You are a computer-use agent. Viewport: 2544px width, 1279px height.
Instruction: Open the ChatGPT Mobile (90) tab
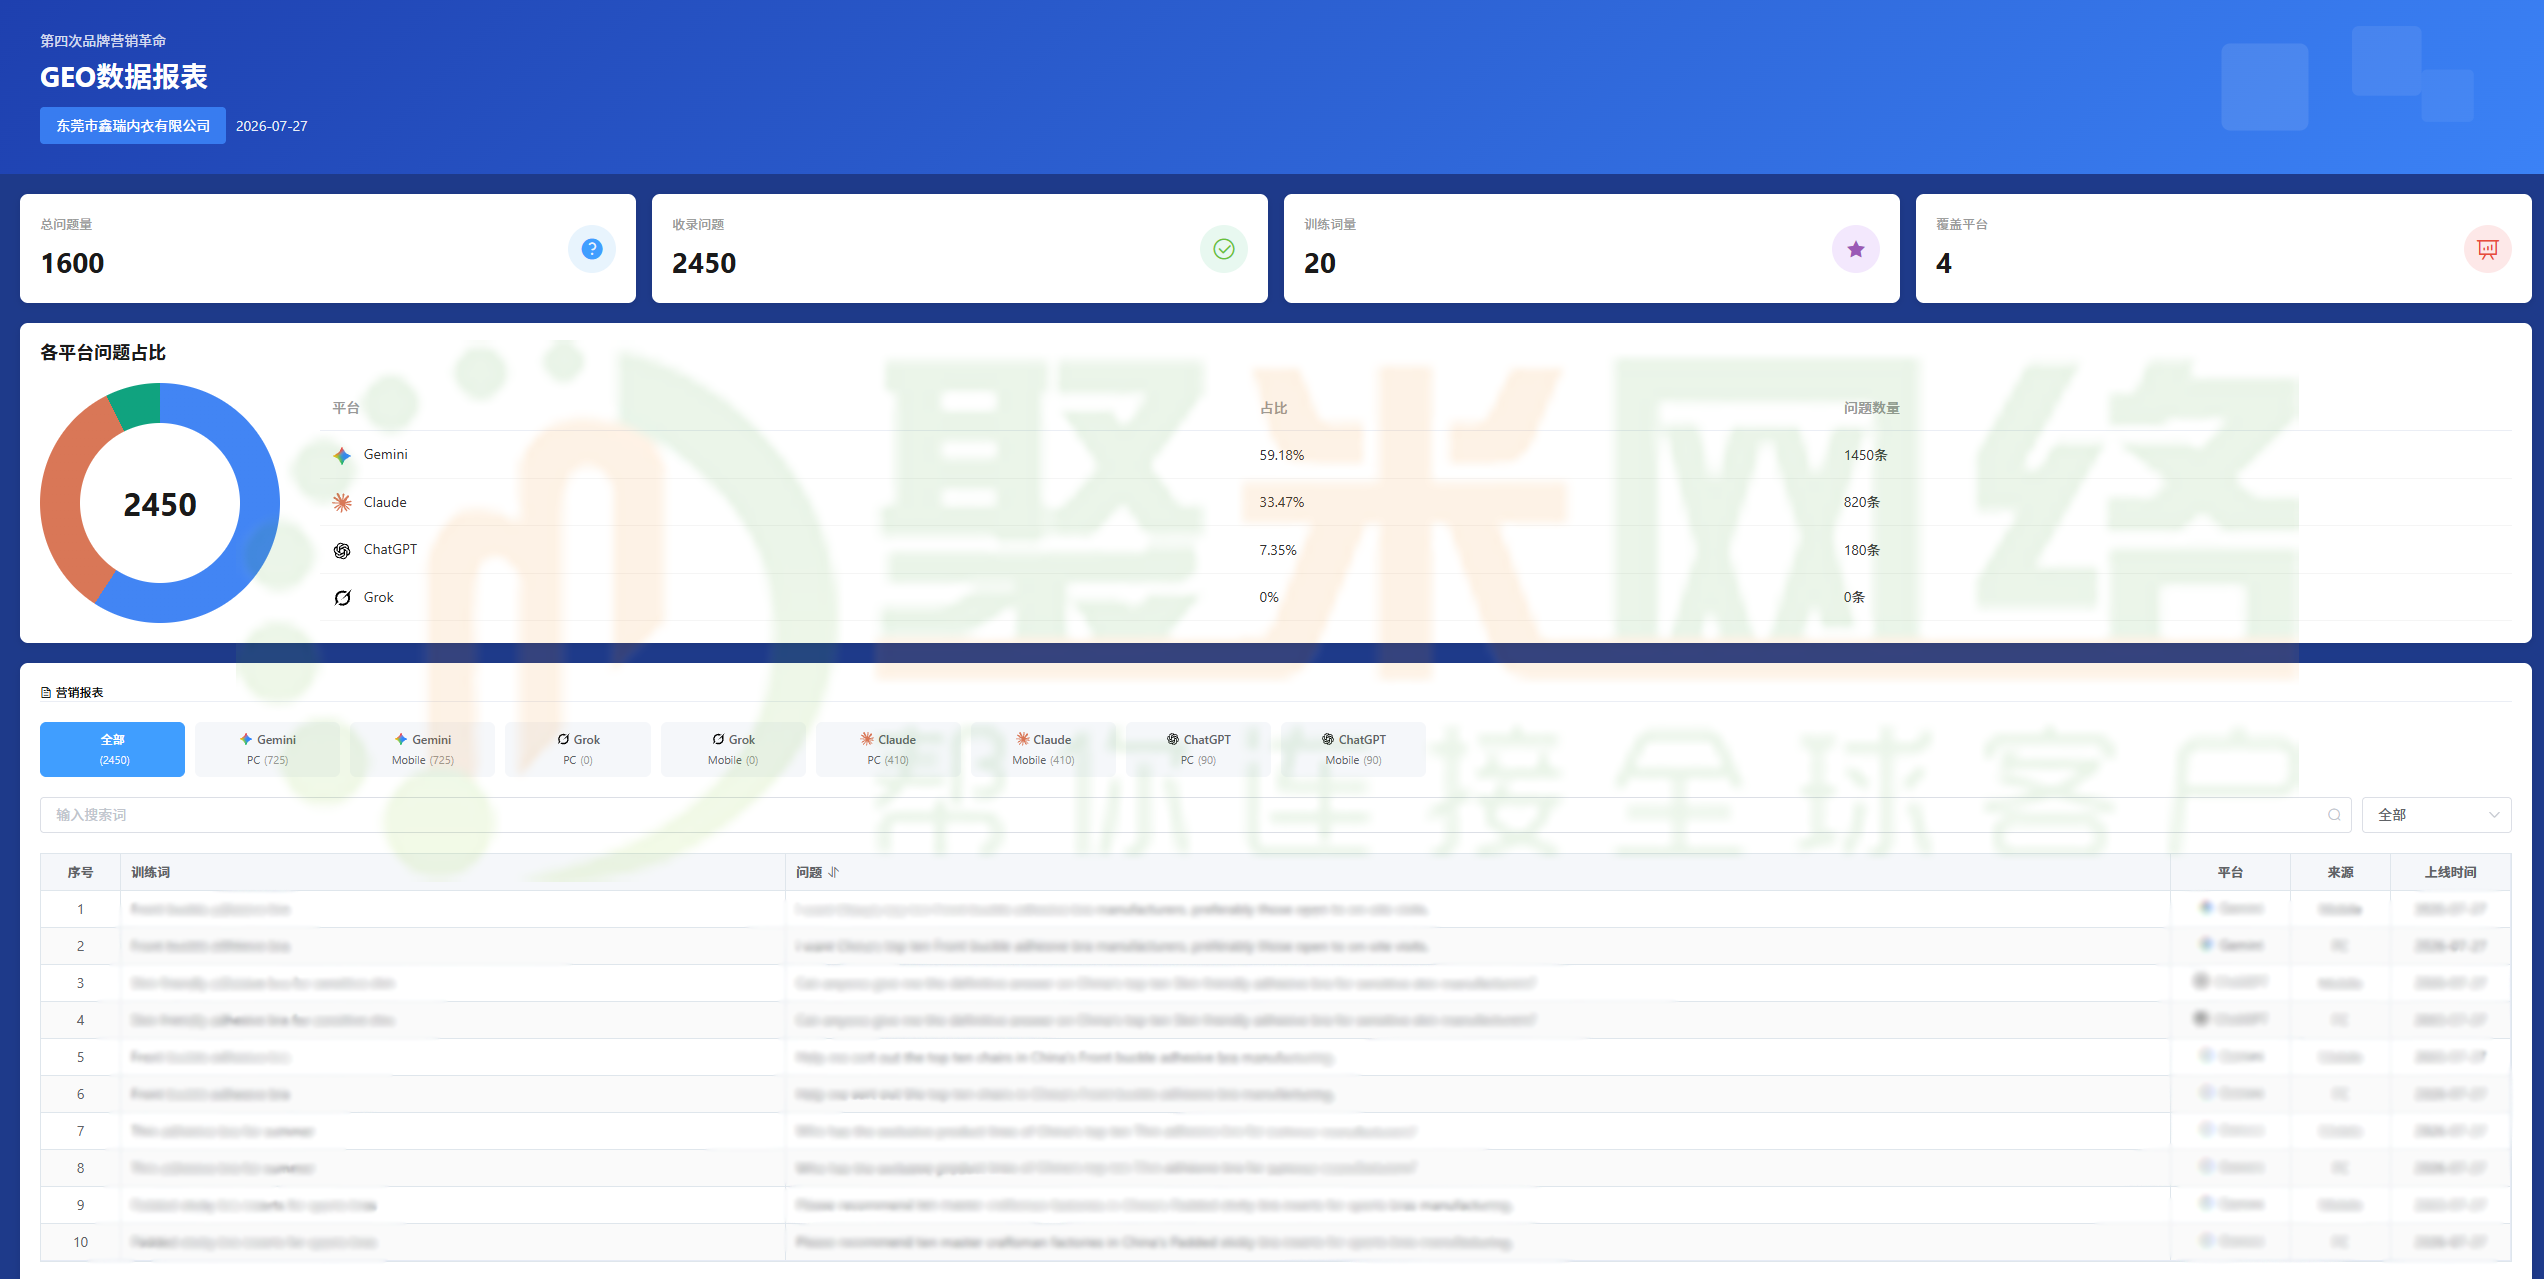coord(1353,749)
